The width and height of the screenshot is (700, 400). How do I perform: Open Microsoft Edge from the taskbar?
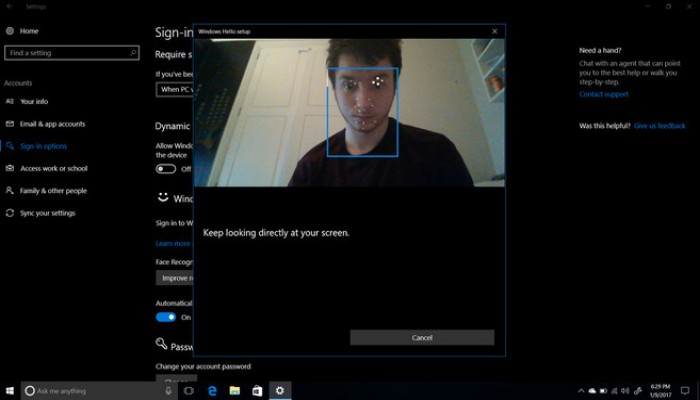pos(212,391)
